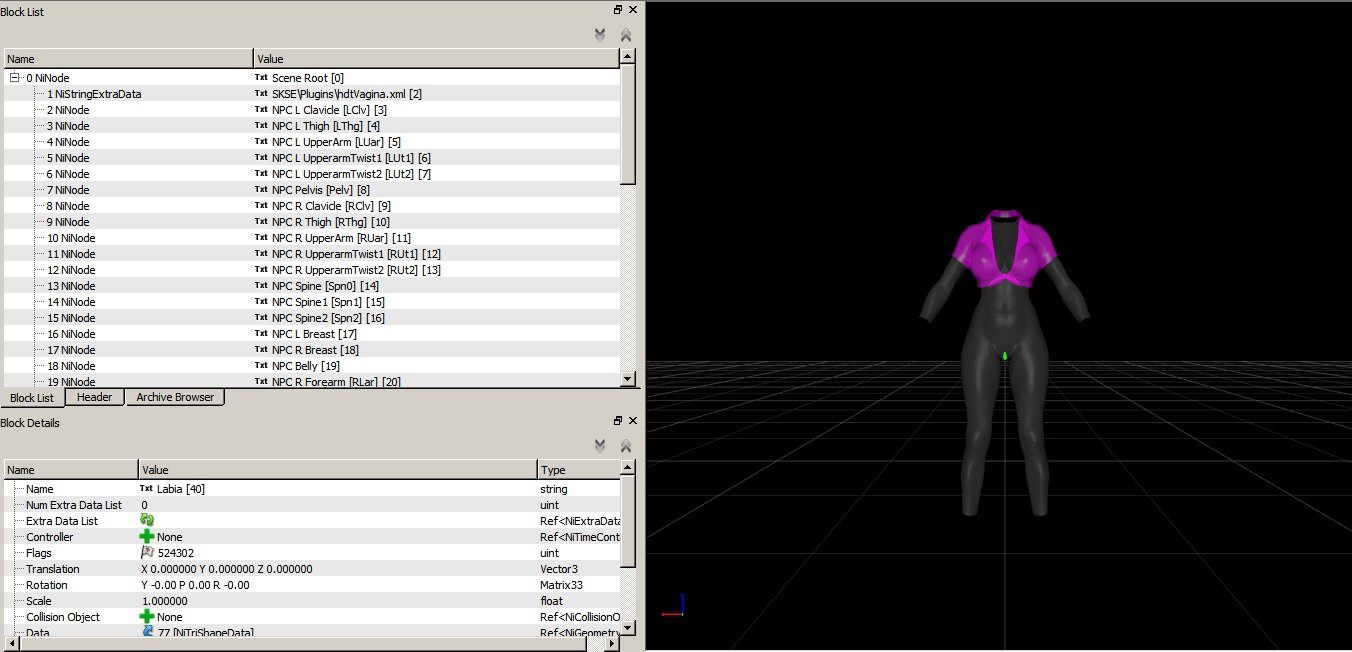Switch to the Header tab
Image resolution: width=1352 pixels, height=652 pixels.
(x=95, y=397)
